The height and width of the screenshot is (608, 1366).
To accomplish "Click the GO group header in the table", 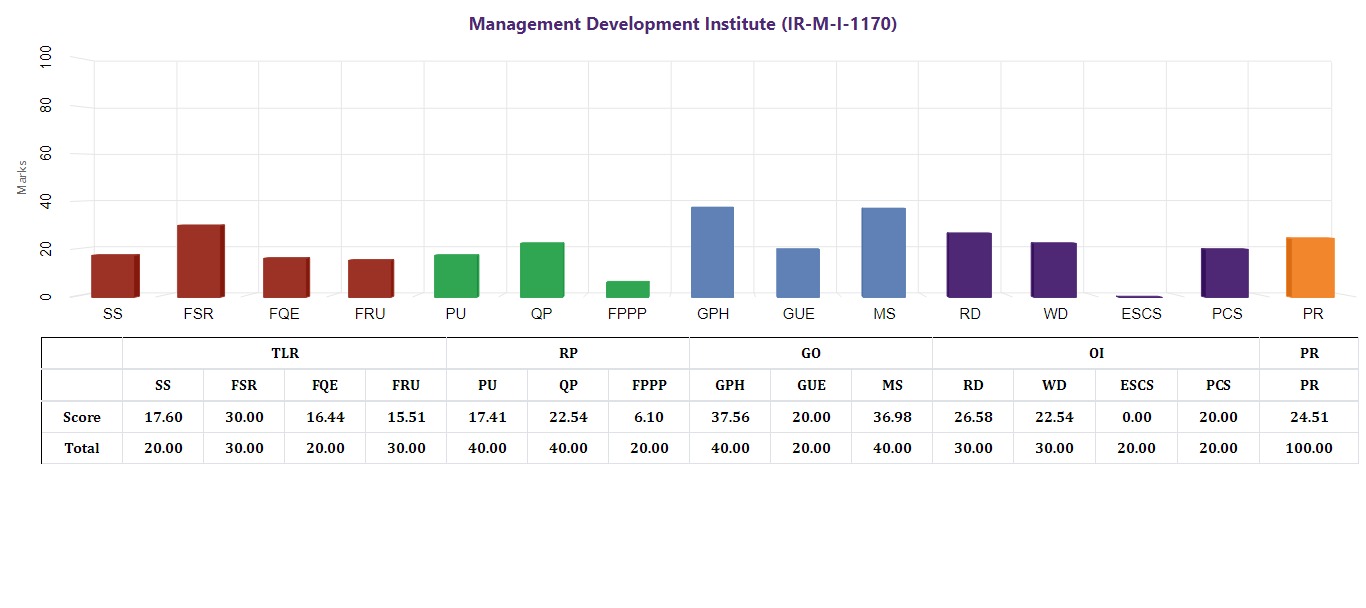I will 811,353.
